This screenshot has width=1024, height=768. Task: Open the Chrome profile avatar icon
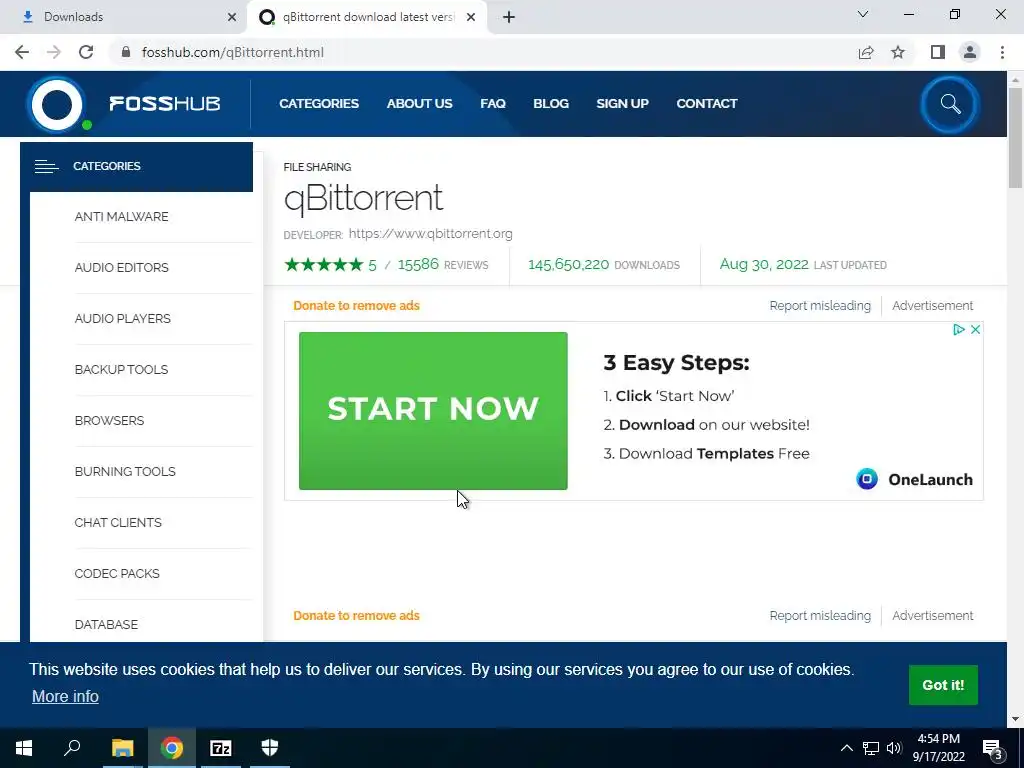pos(970,52)
